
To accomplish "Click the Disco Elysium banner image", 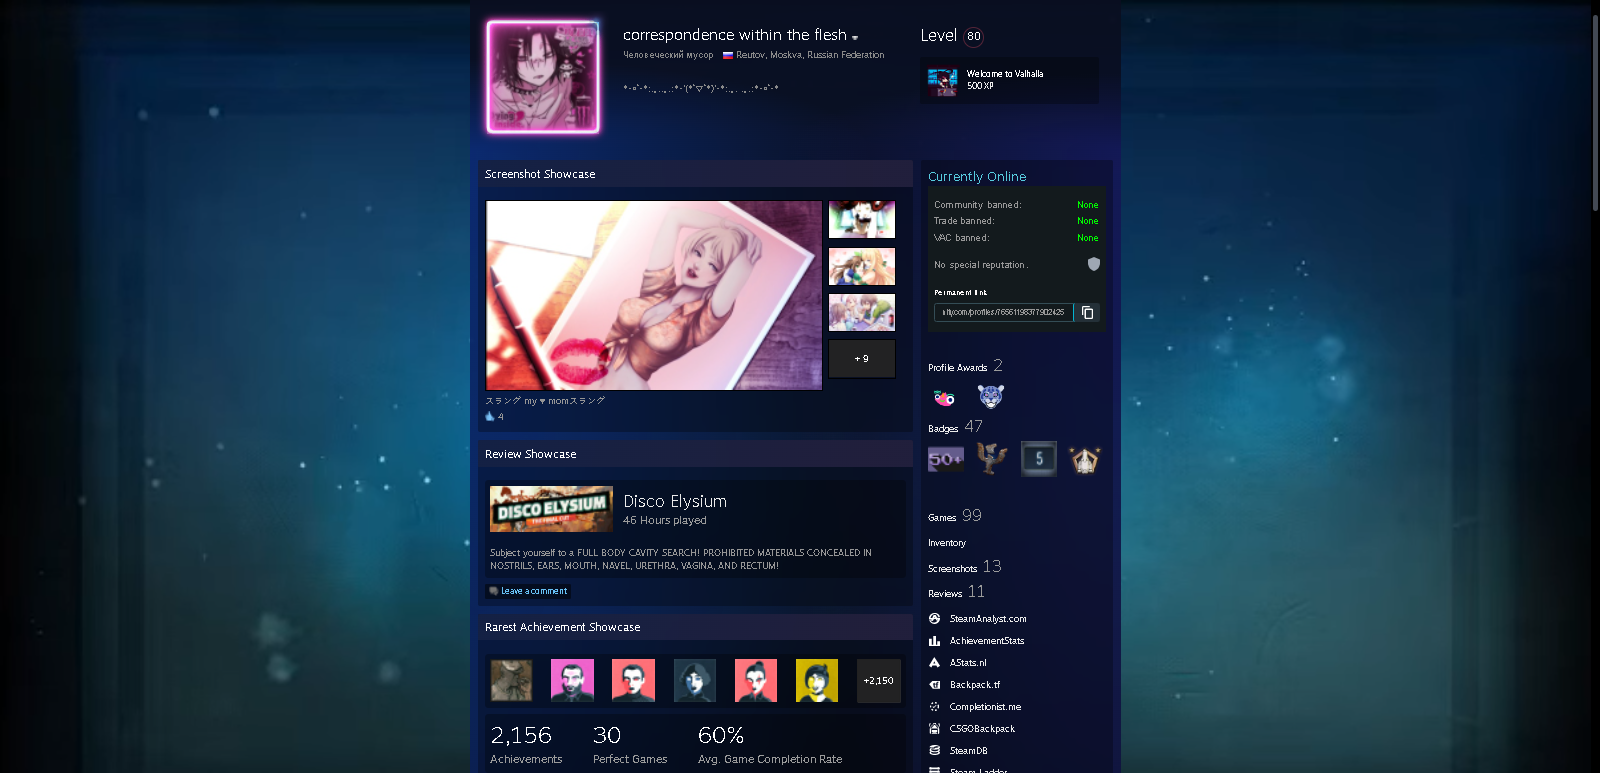I will click(x=551, y=509).
